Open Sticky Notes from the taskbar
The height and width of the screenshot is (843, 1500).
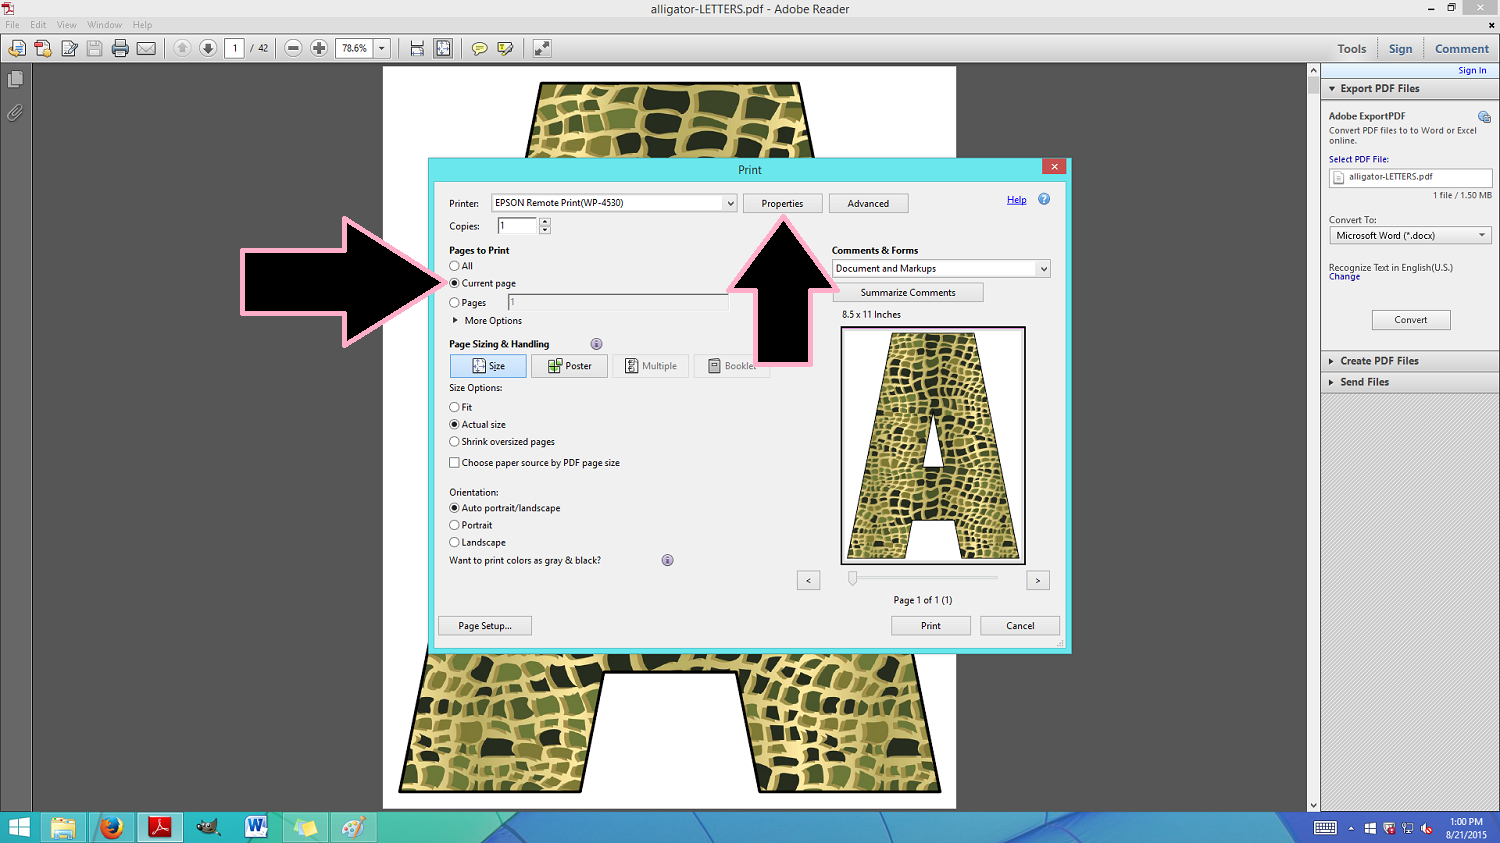click(305, 827)
